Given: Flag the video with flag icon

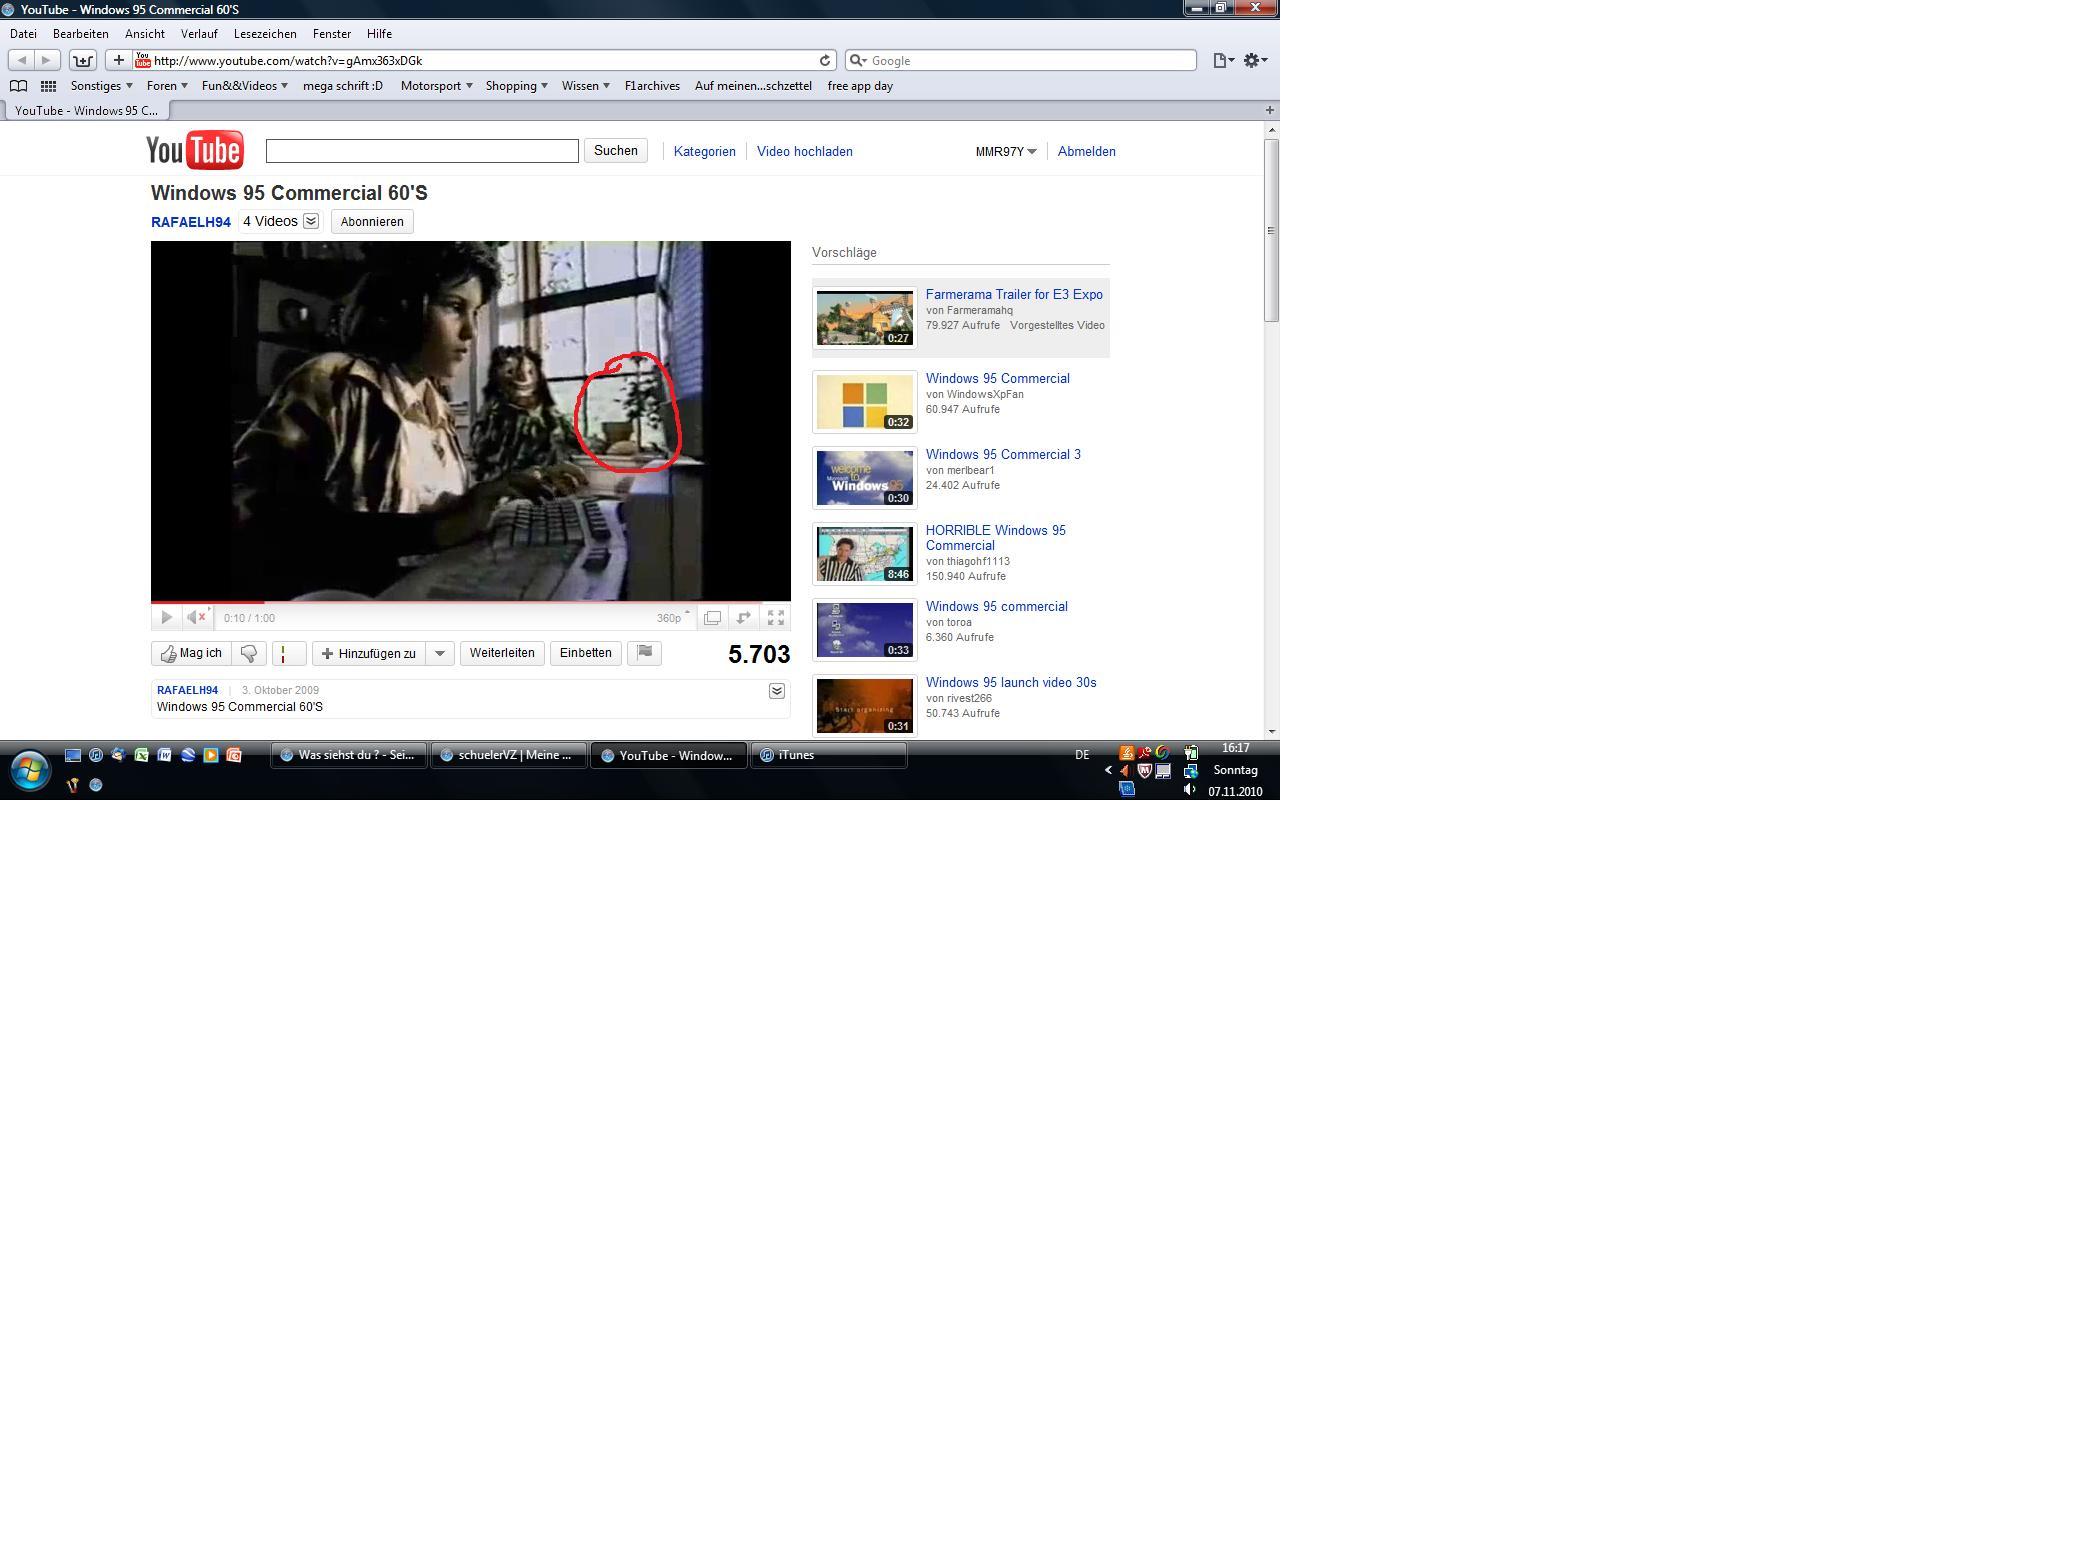Looking at the screenshot, I should click(645, 653).
